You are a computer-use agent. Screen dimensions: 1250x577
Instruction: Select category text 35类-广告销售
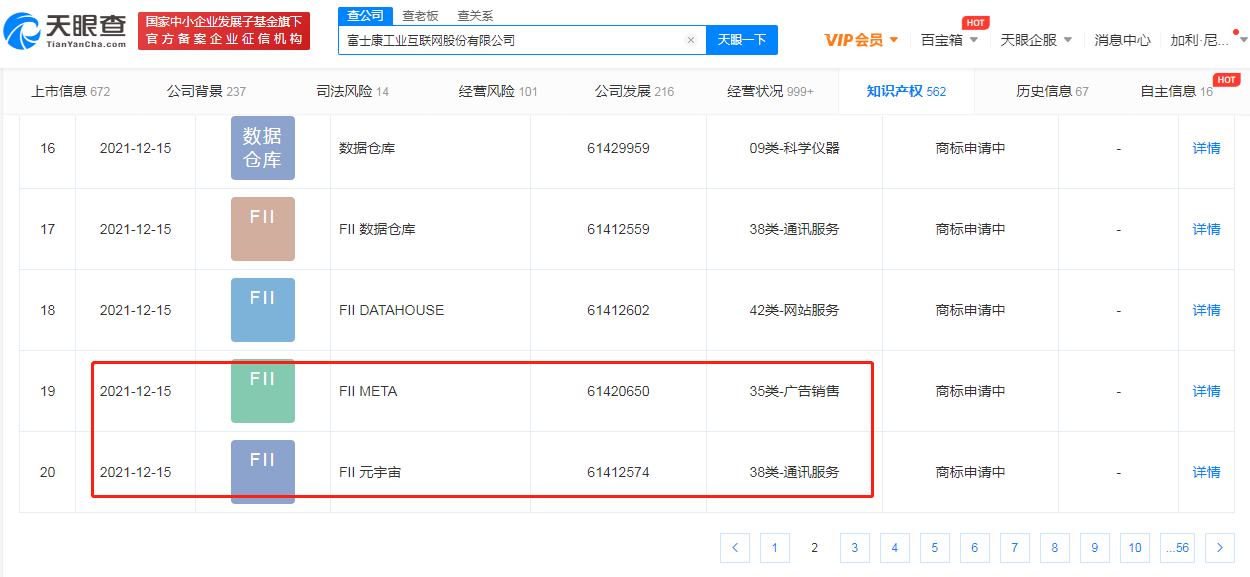click(794, 391)
